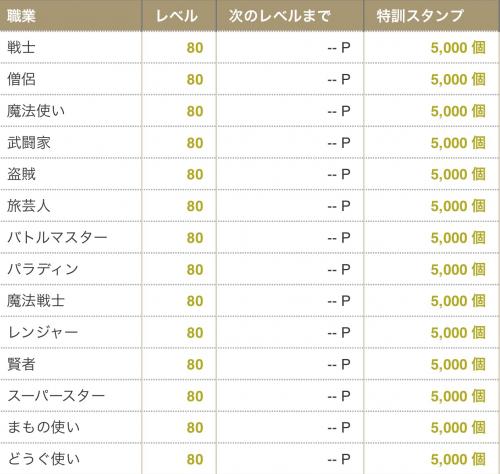Choose the レンジャー job name

point(43,332)
